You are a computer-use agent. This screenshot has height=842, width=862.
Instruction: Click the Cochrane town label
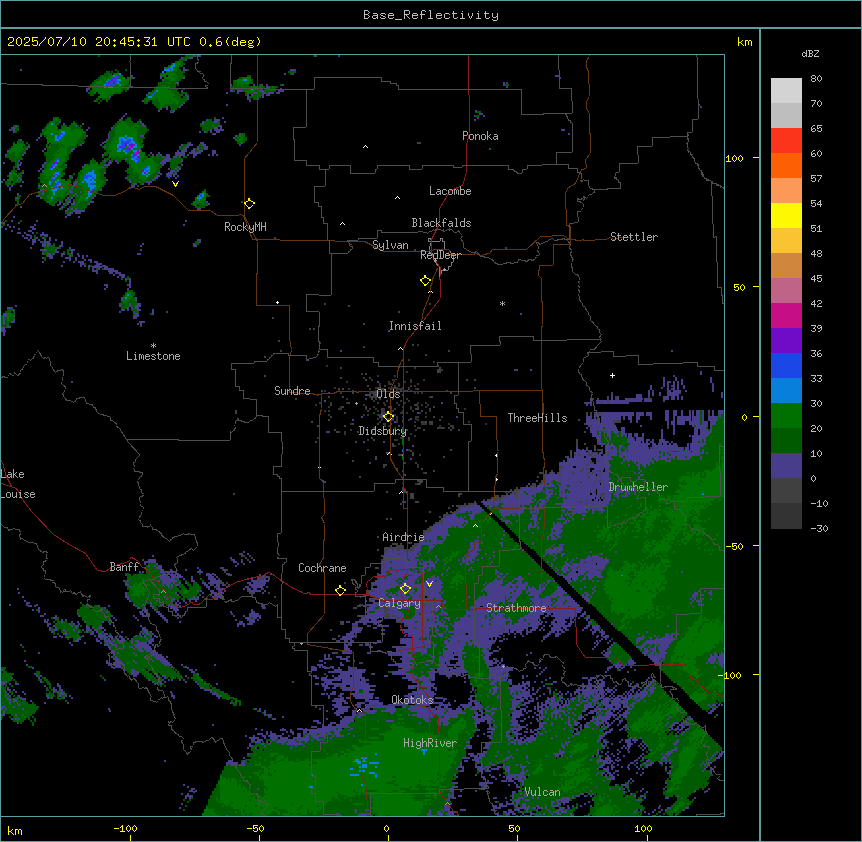322,568
